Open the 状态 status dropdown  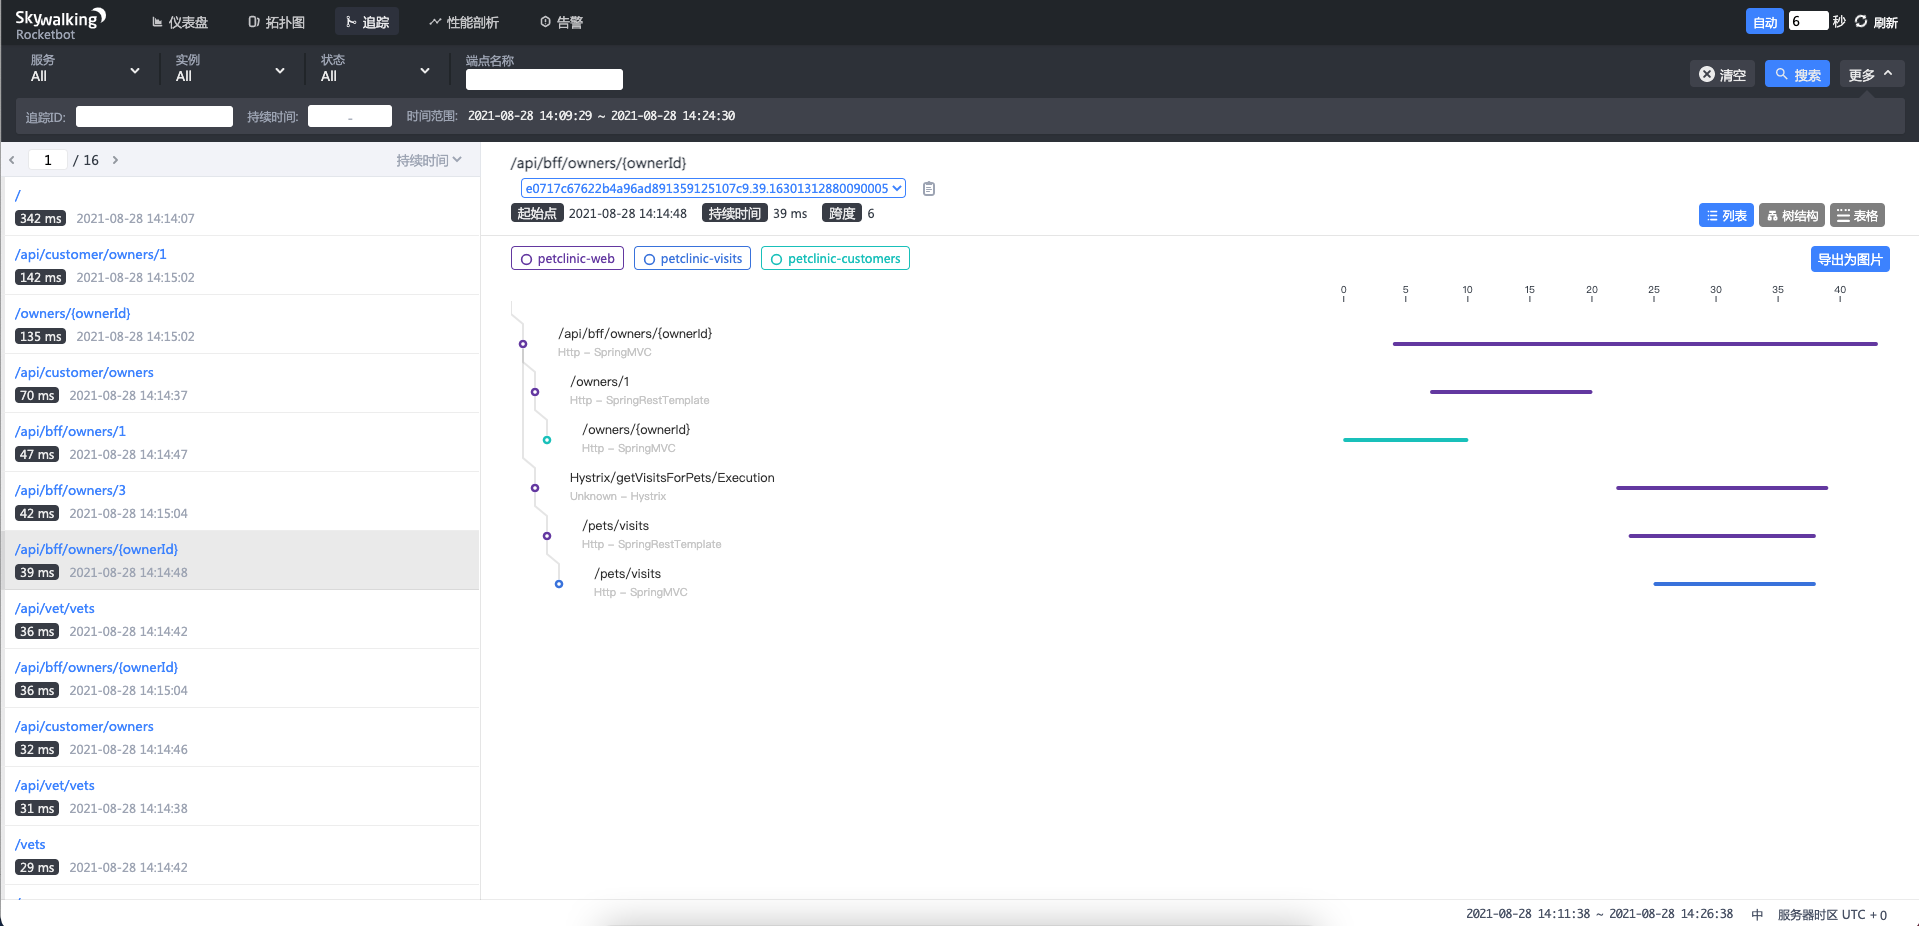375,69
